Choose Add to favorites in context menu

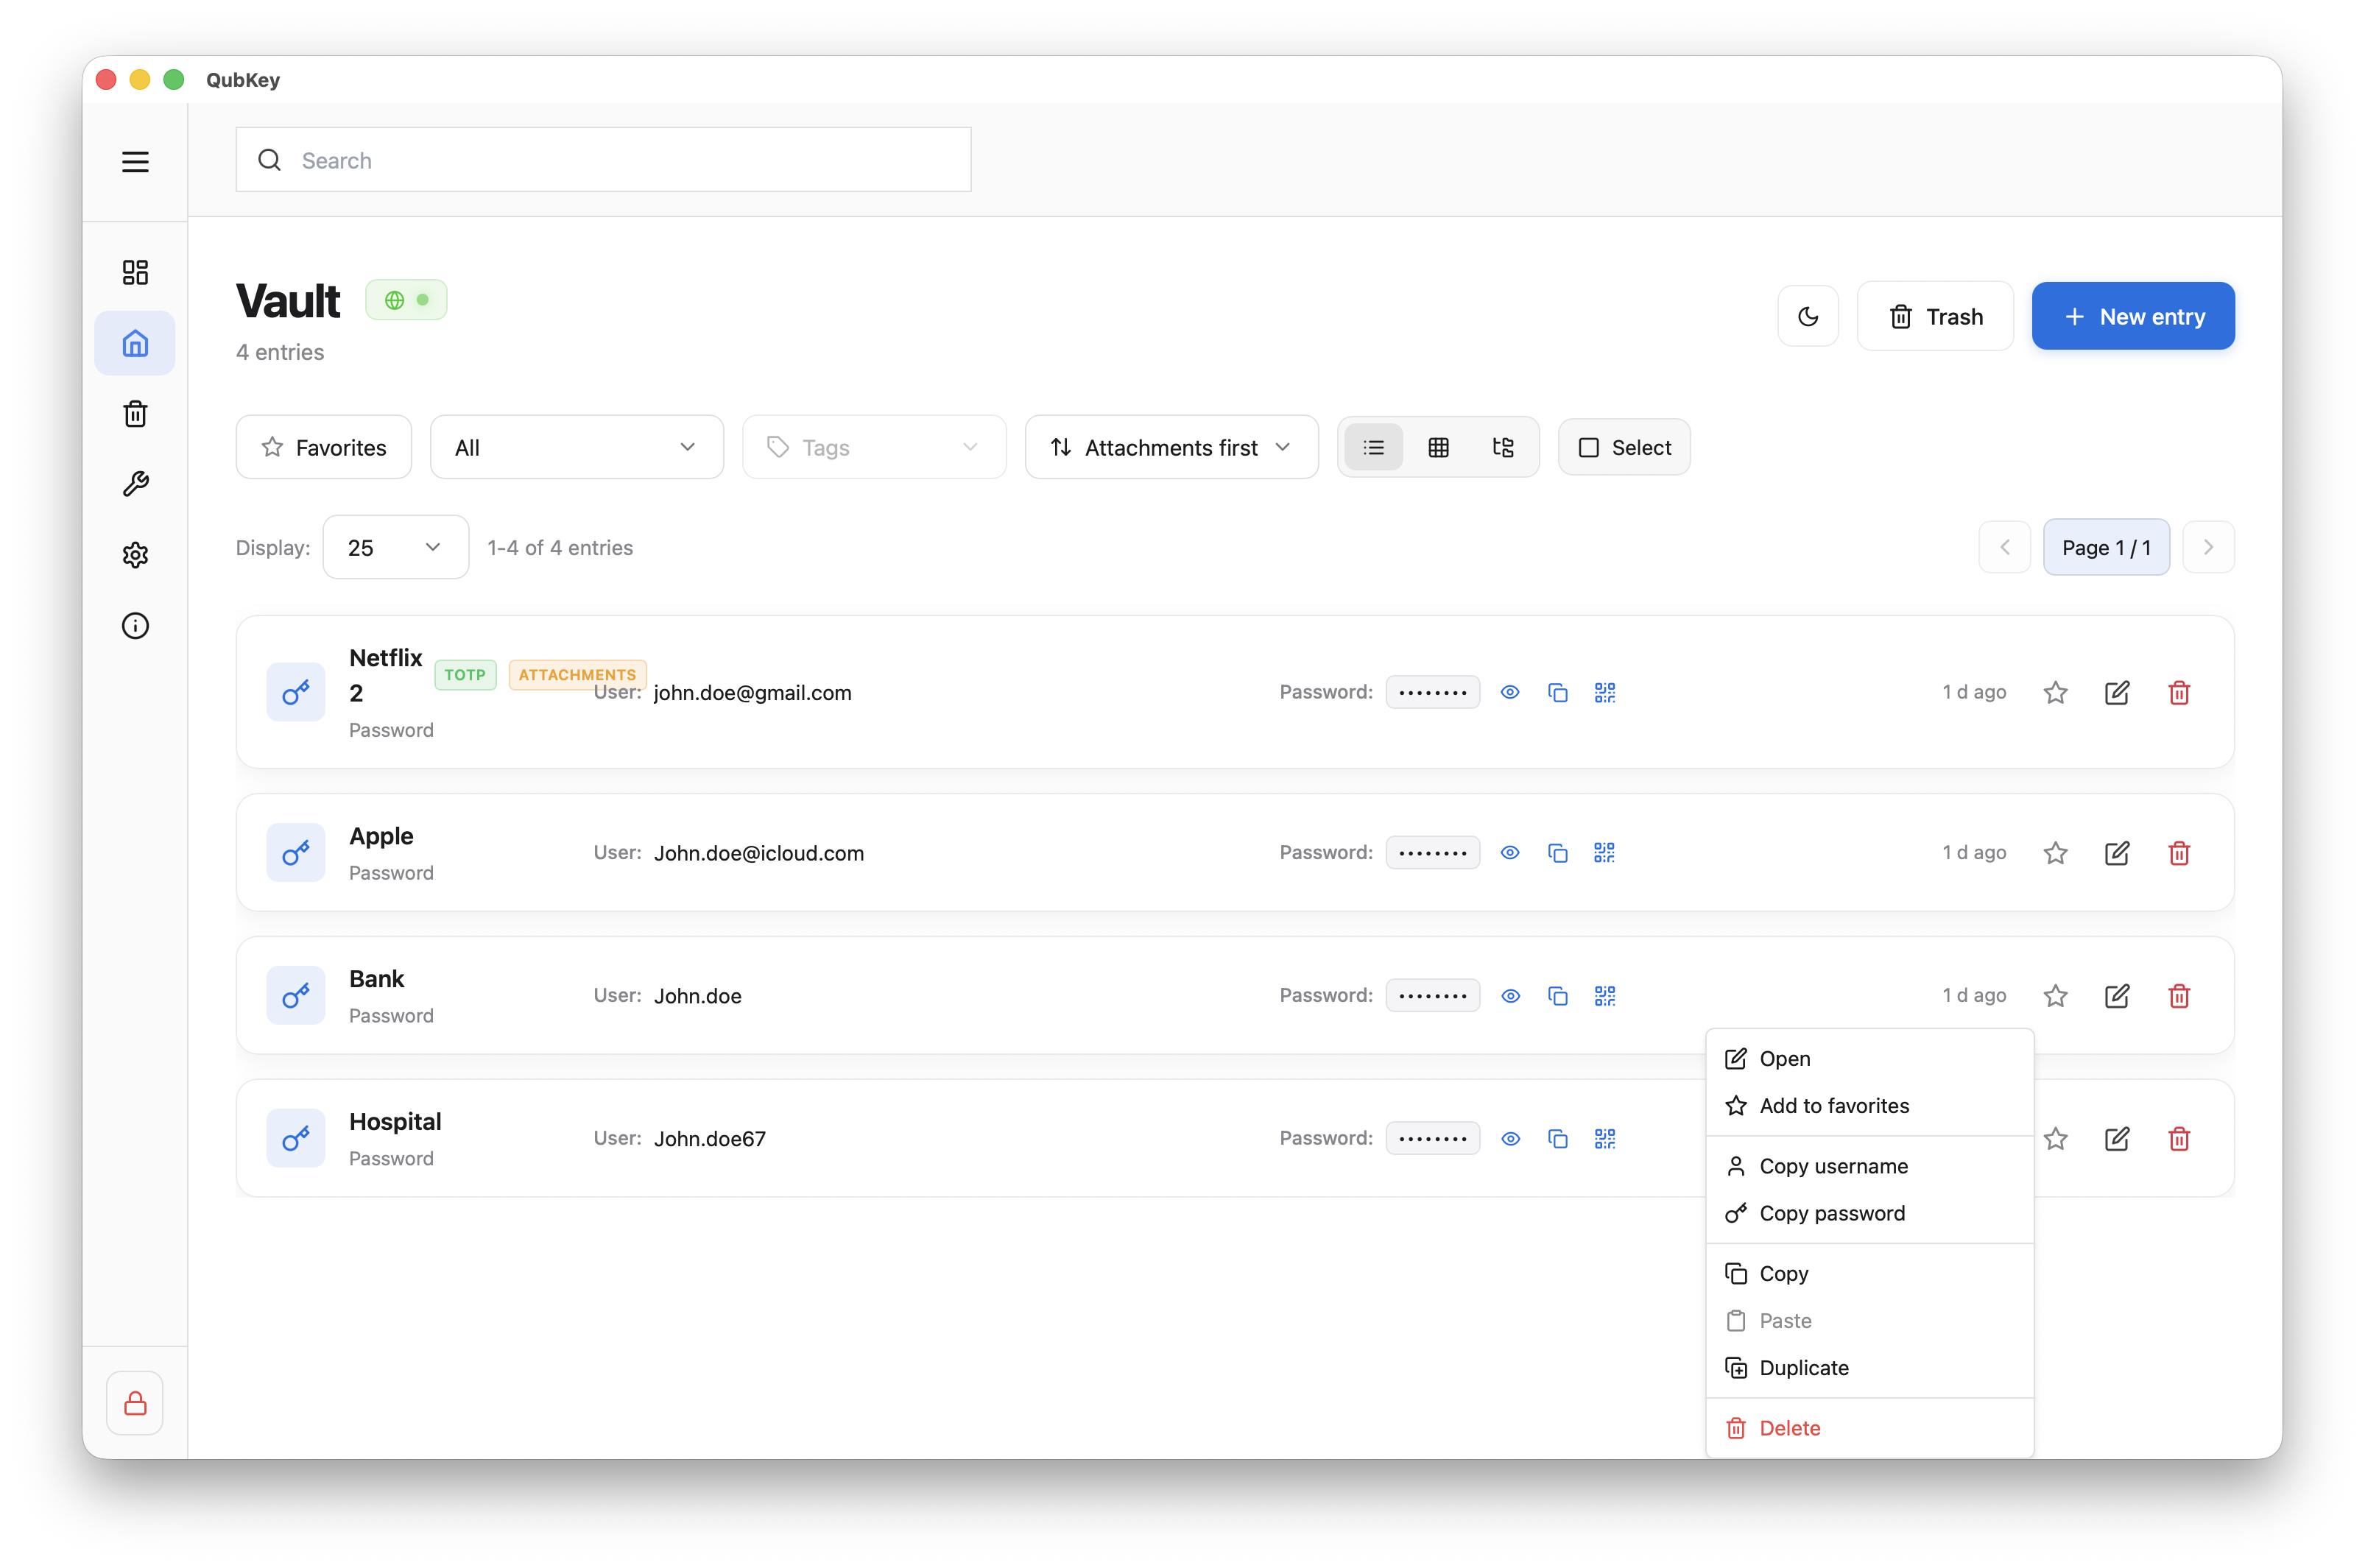[x=1869, y=1105]
